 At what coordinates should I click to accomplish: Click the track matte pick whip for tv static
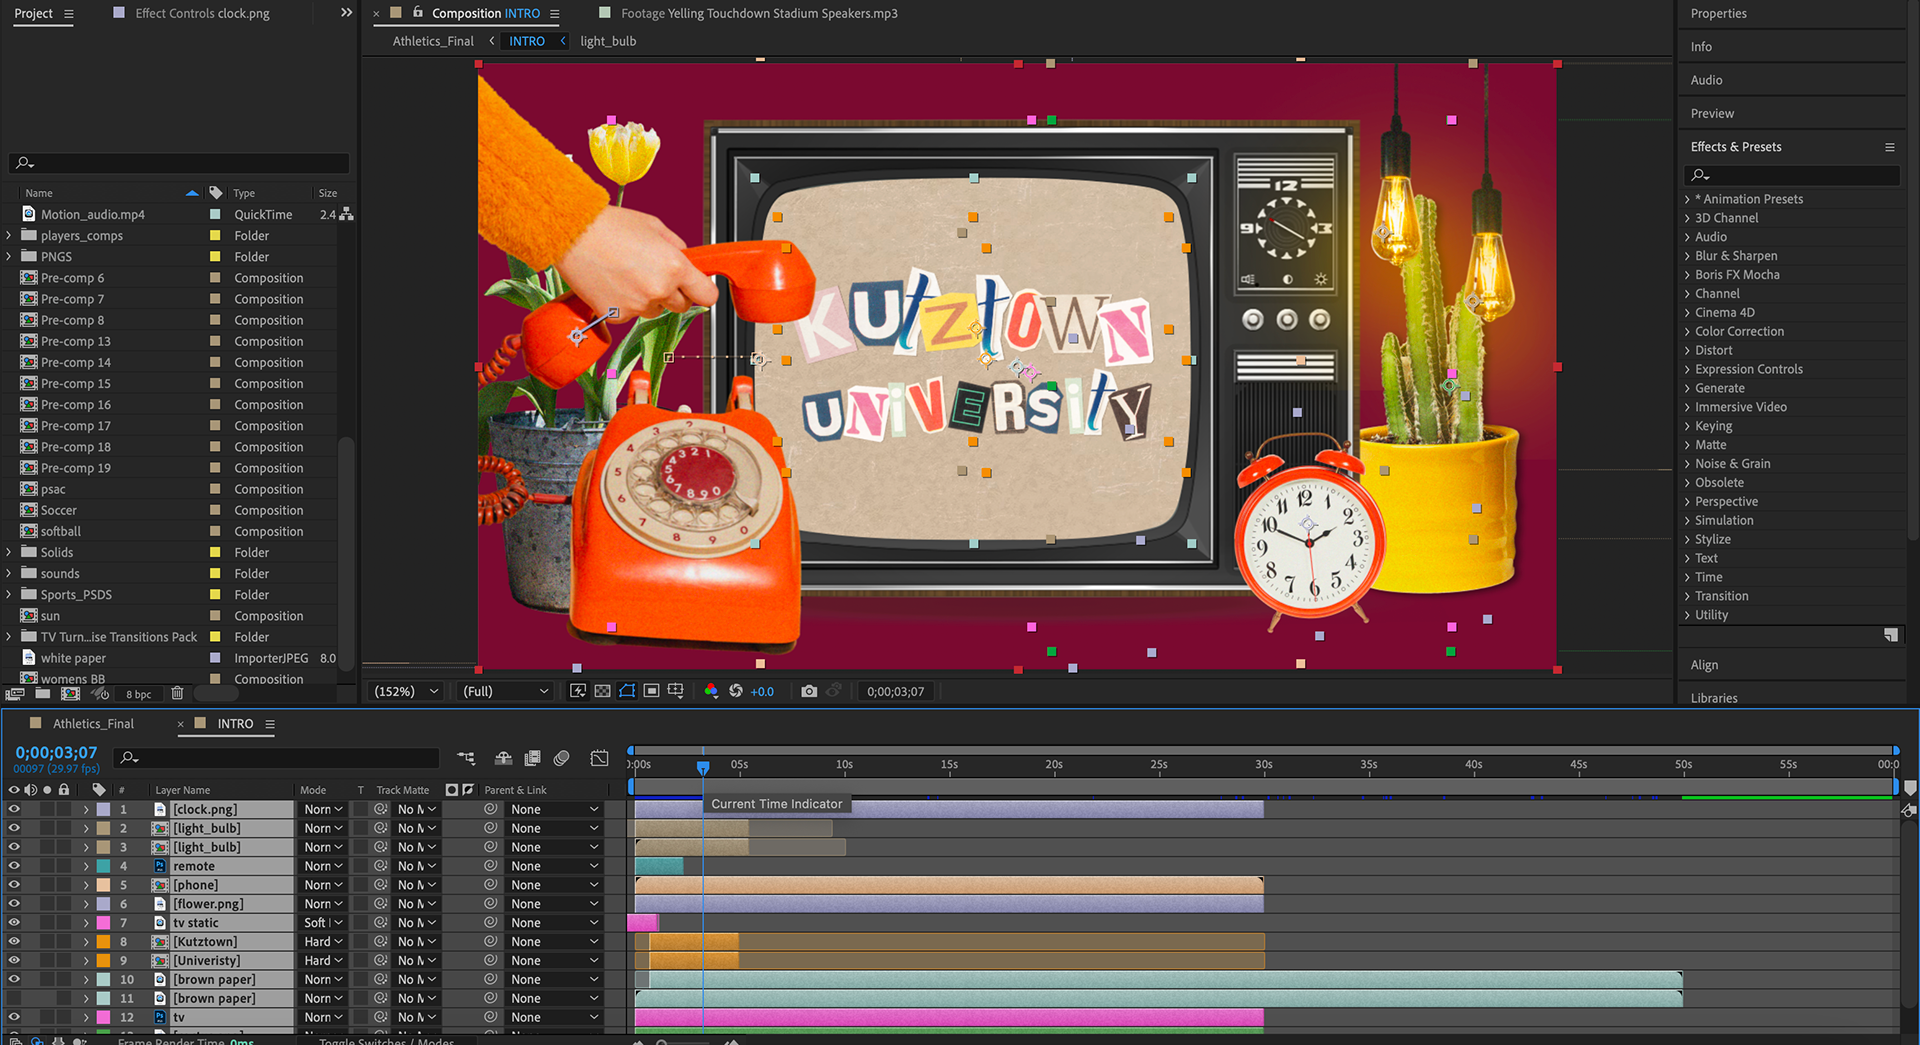381,923
